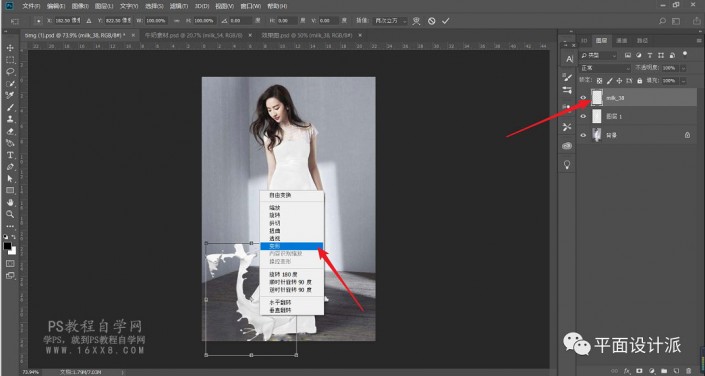Open the Creative Cloud Libraries icon in dock

tap(567, 146)
